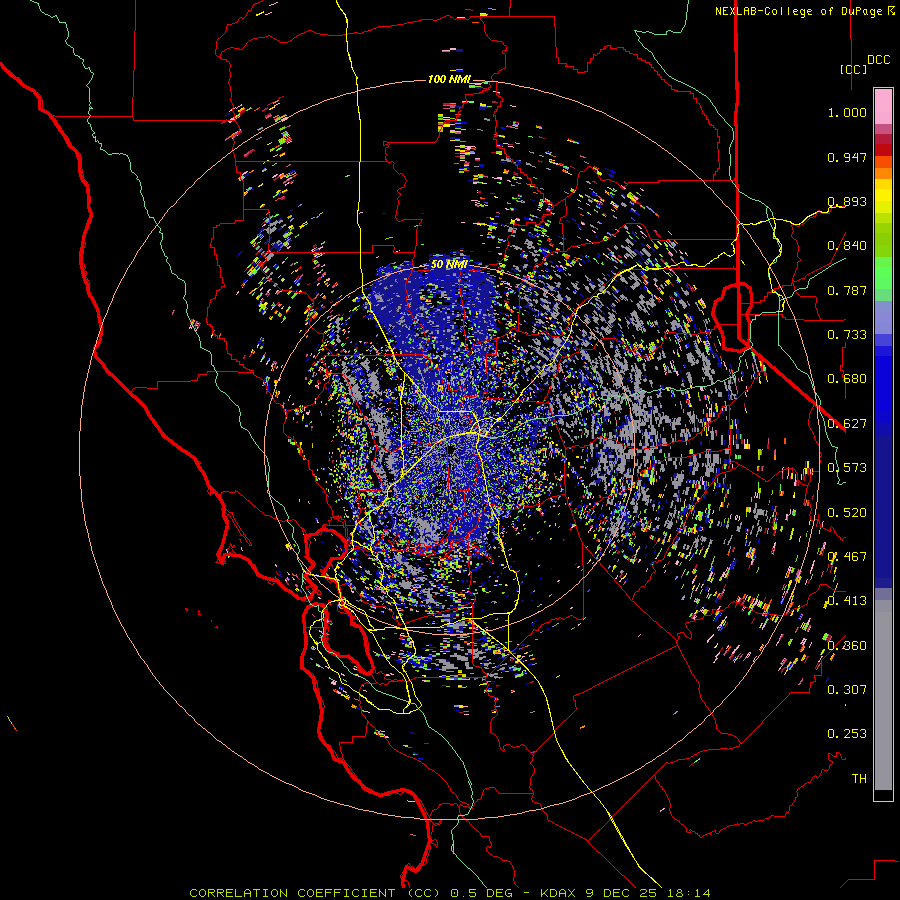Click the 0.840 legend value
The width and height of the screenshot is (900, 900).
pos(847,246)
